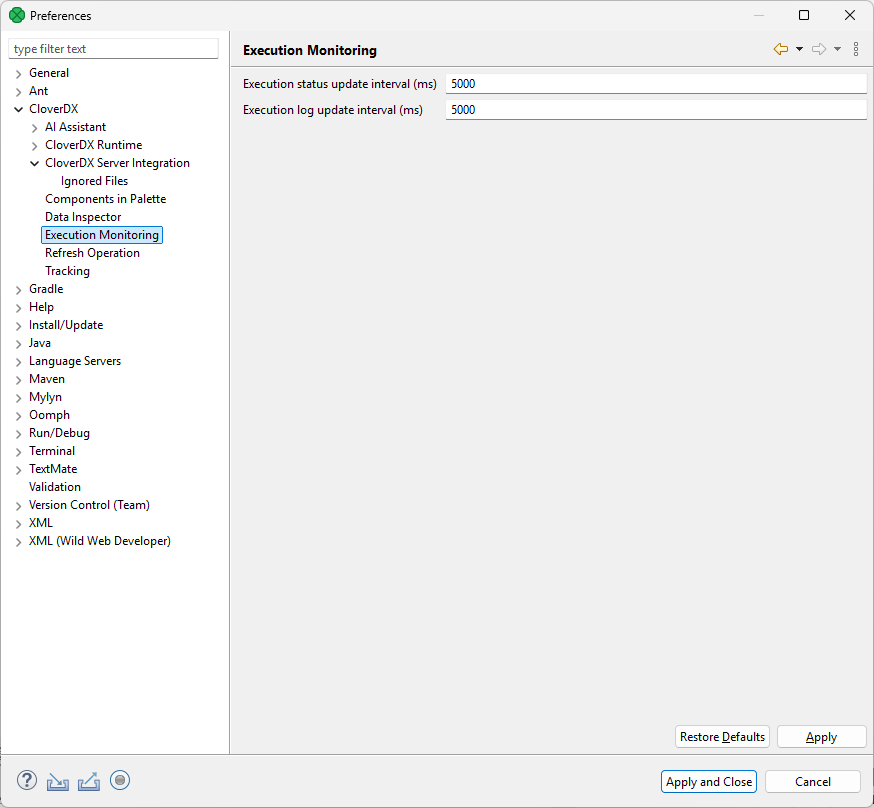
Task: Expand the TextMate tree node
Action: coord(18,470)
